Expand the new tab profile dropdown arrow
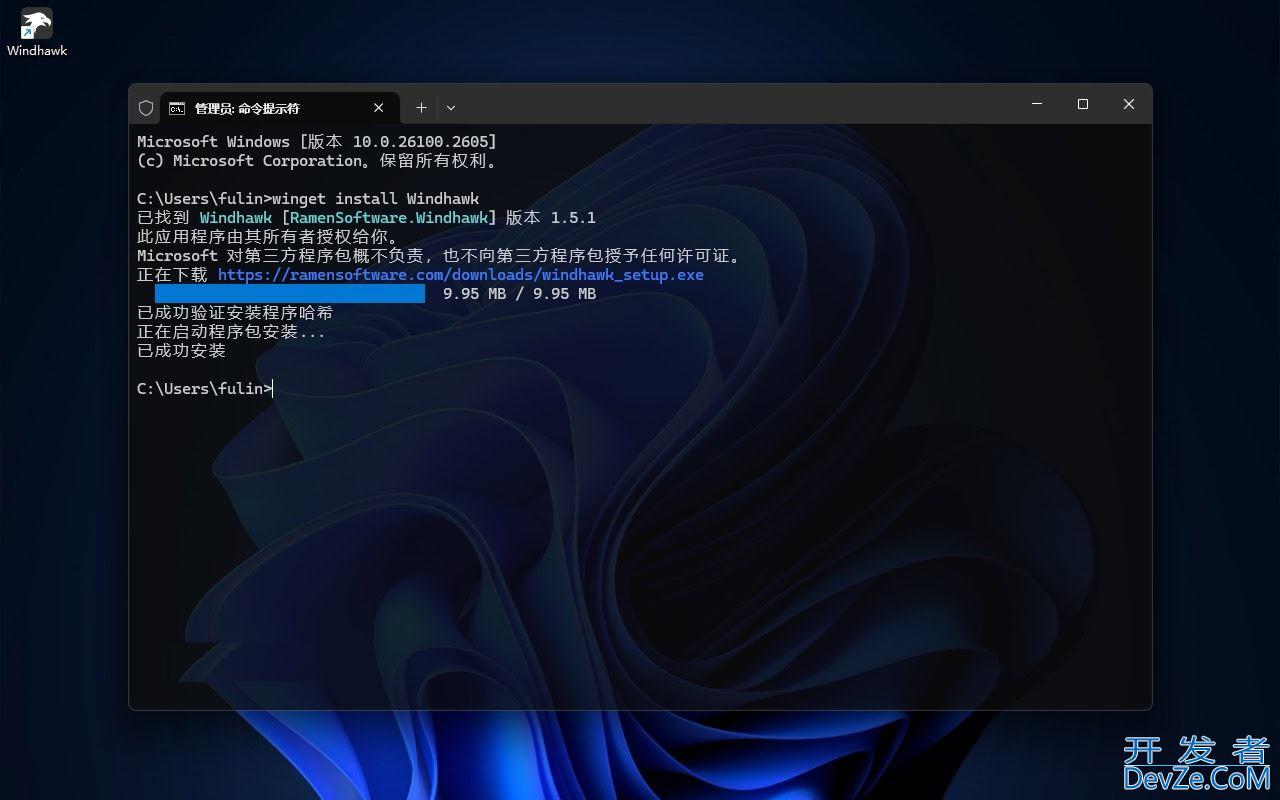The image size is (1280, 800). 451,108
